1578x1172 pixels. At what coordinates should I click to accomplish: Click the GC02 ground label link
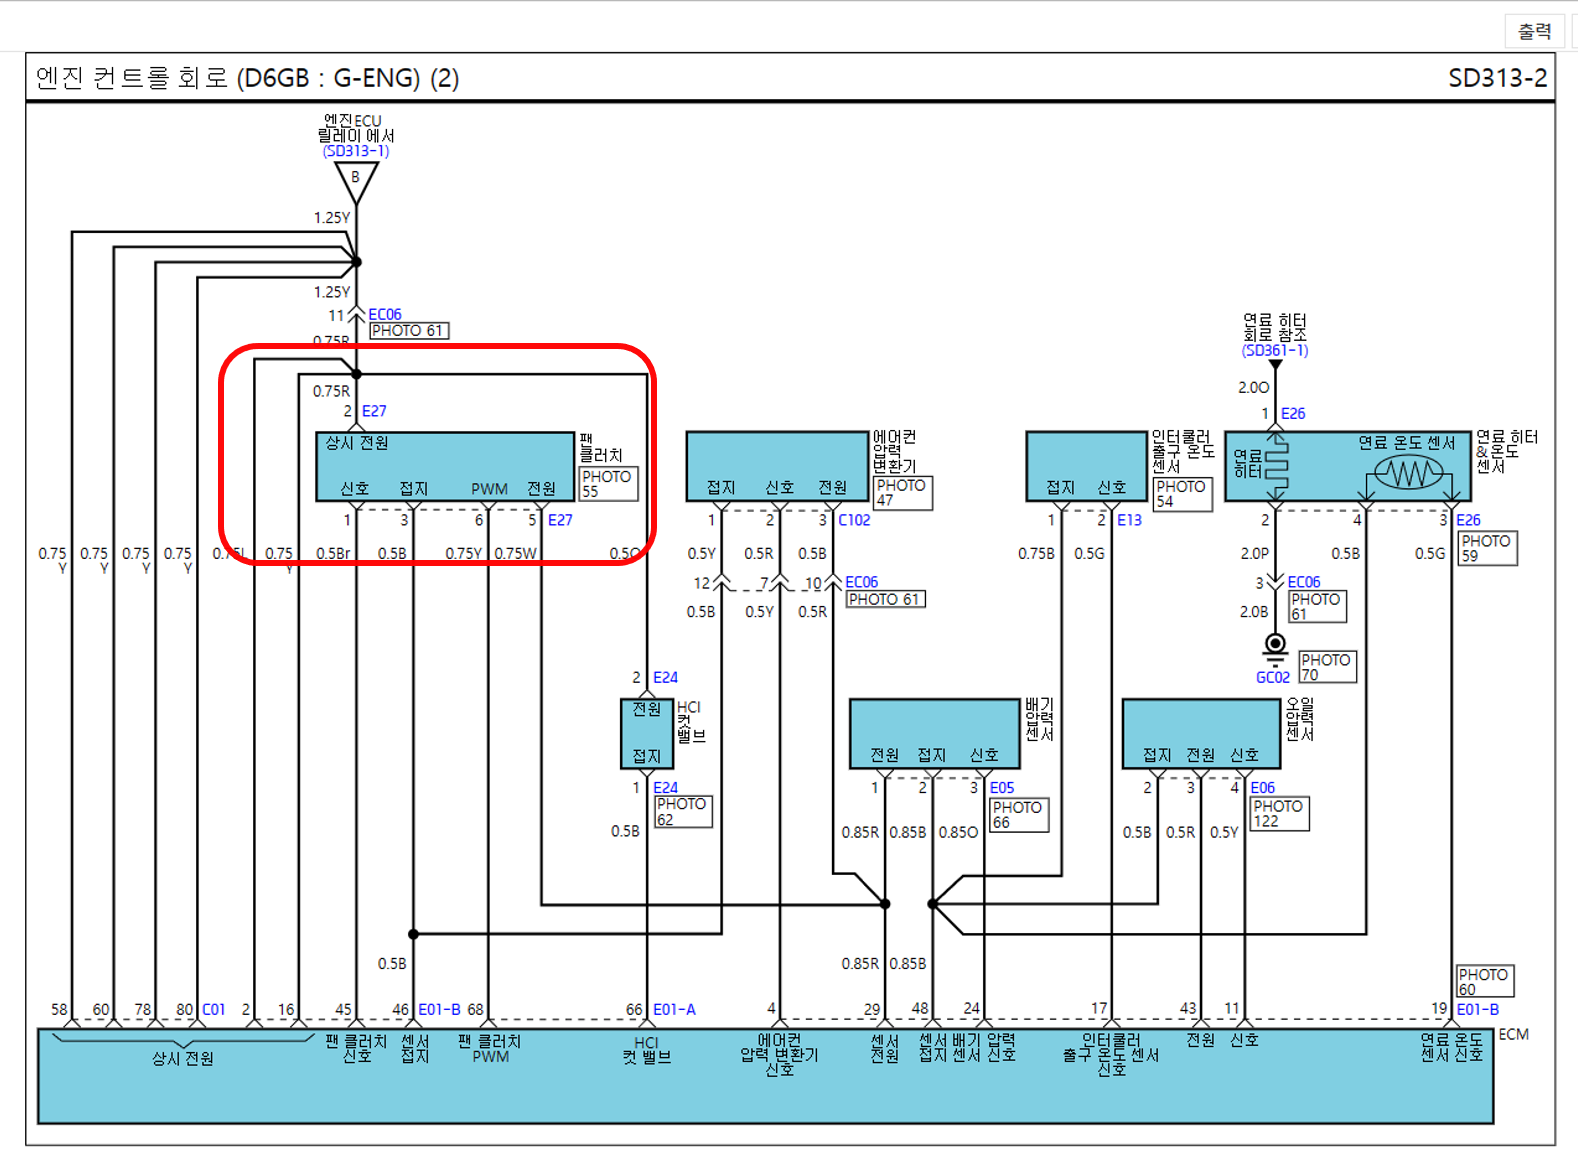click(1273, 678)
